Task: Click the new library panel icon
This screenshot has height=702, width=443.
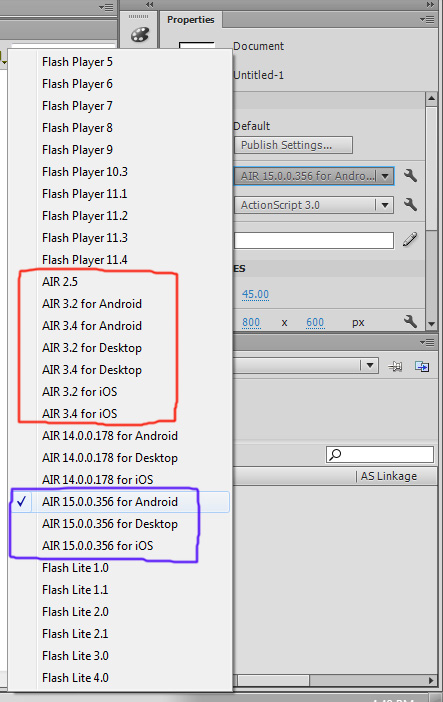Action: click(x=421, y=367)
